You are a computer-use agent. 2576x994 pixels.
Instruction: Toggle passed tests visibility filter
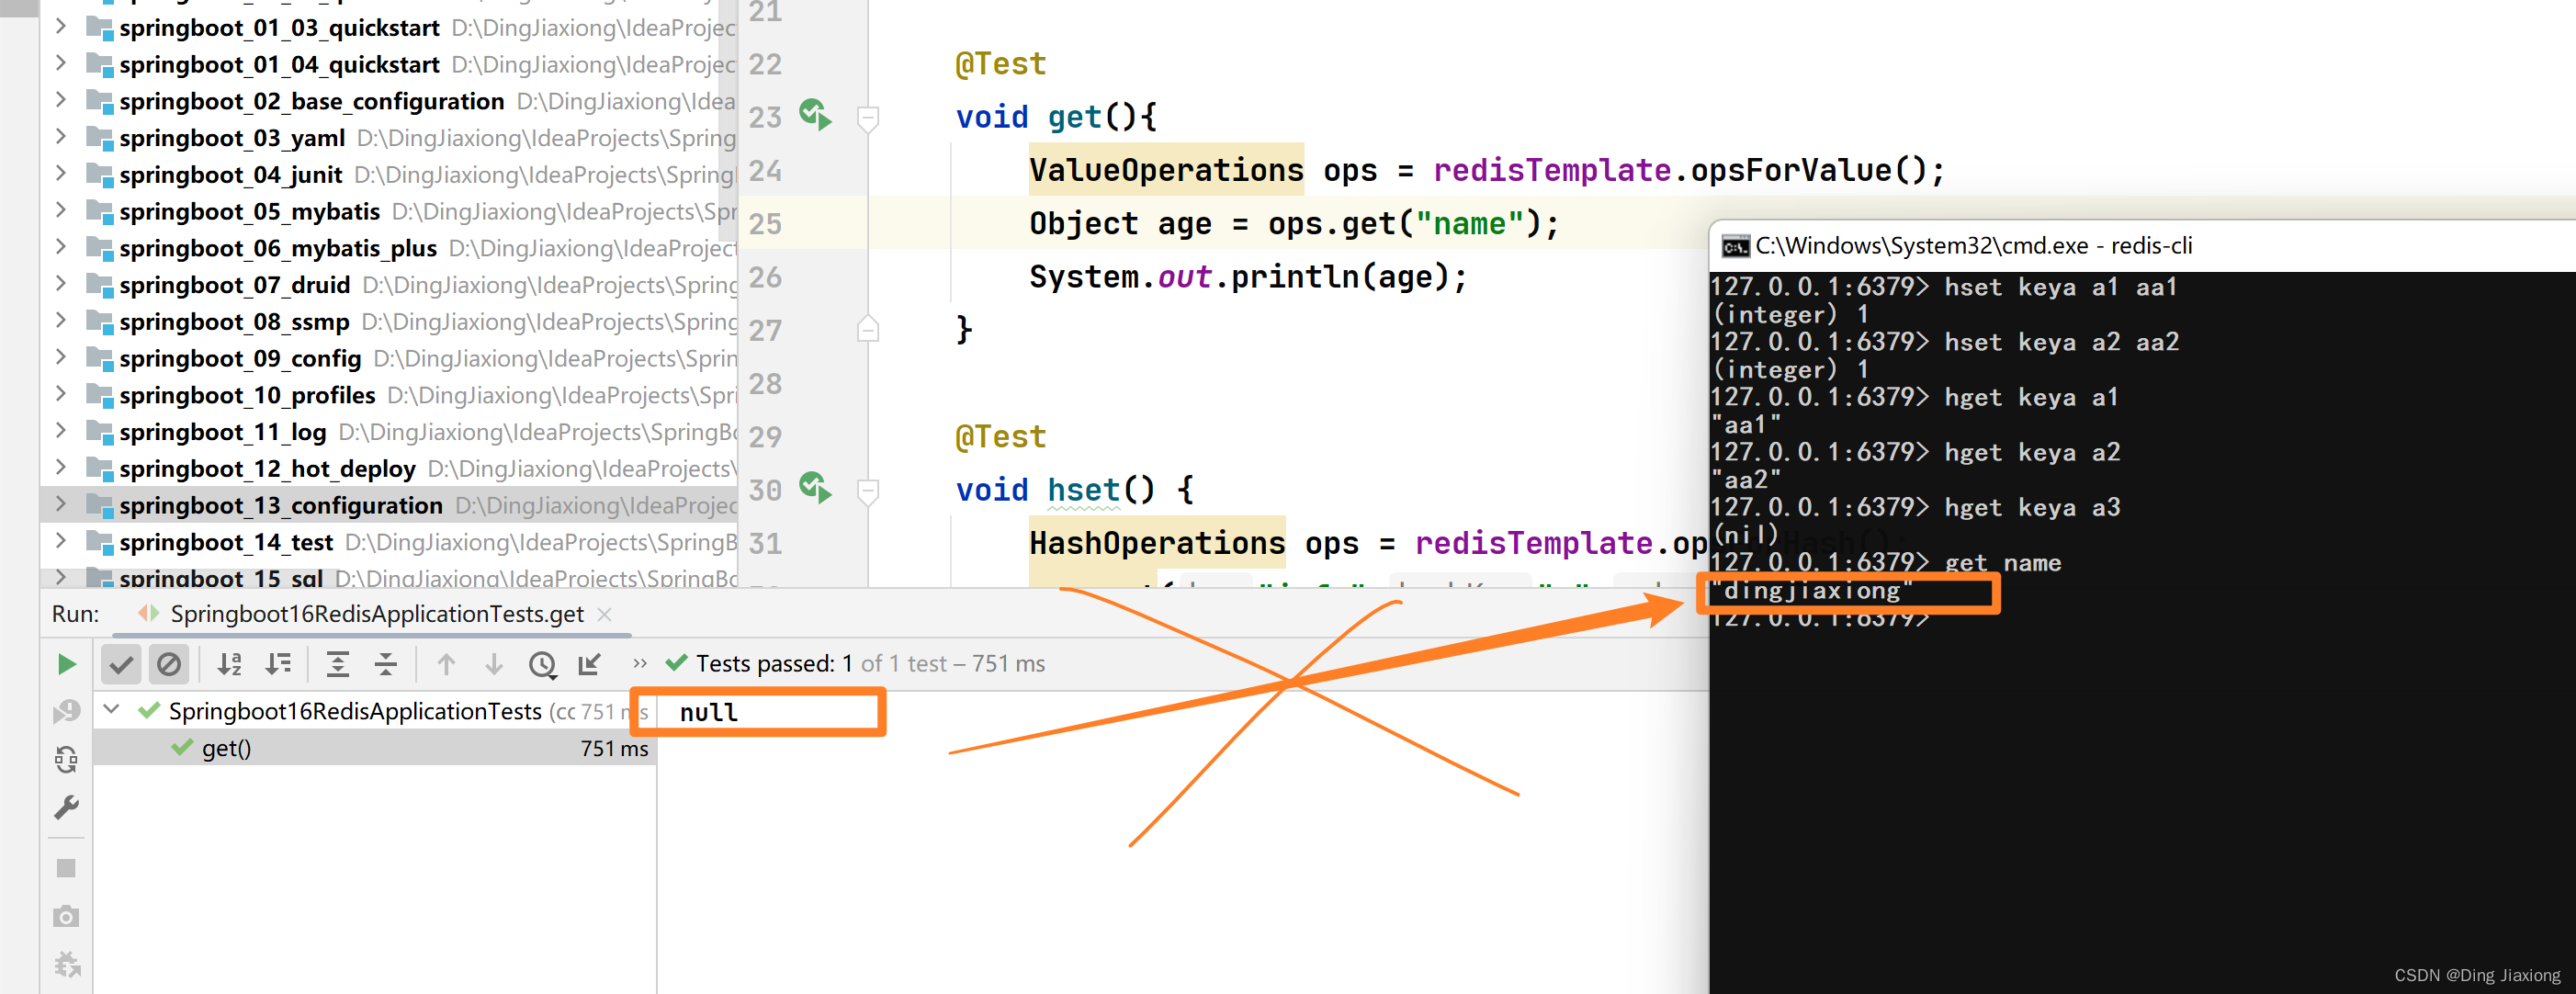(121, 664)
